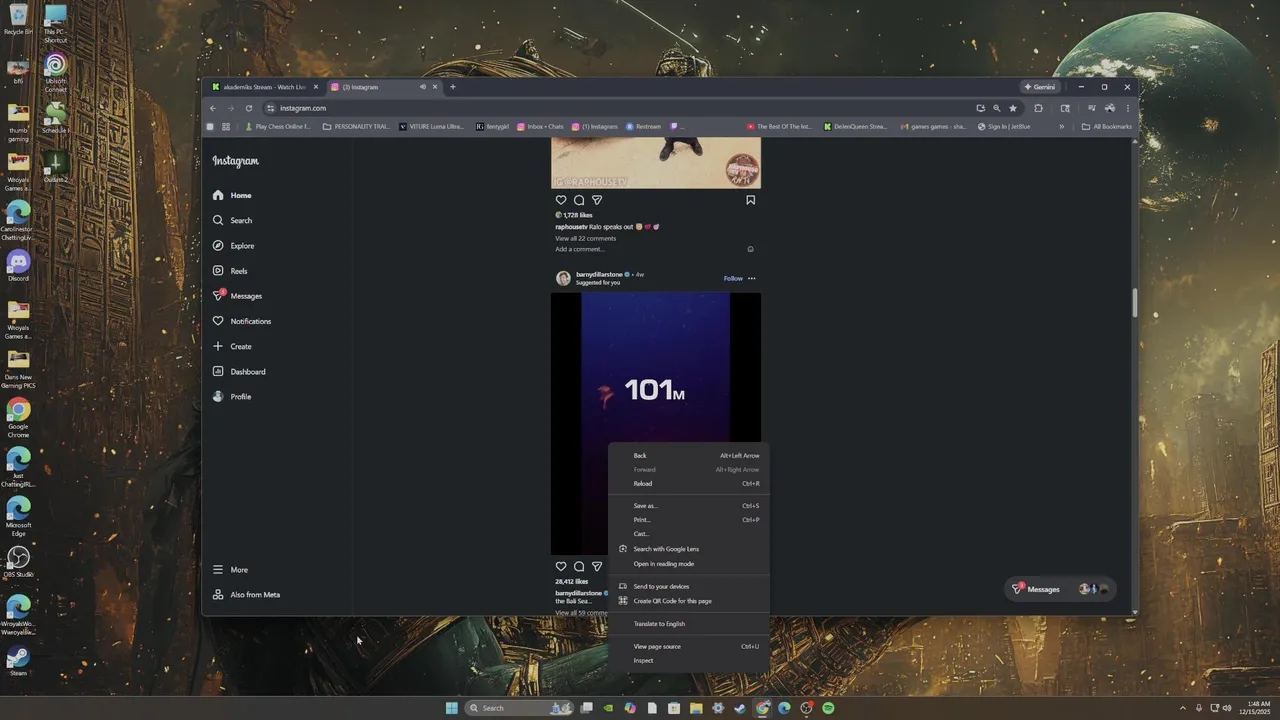The width and height of the screenshot is (1280, 720).
Task: Open the PERSONALITY TRAI... bookmark folder
Action: click(x=356, y=127)
